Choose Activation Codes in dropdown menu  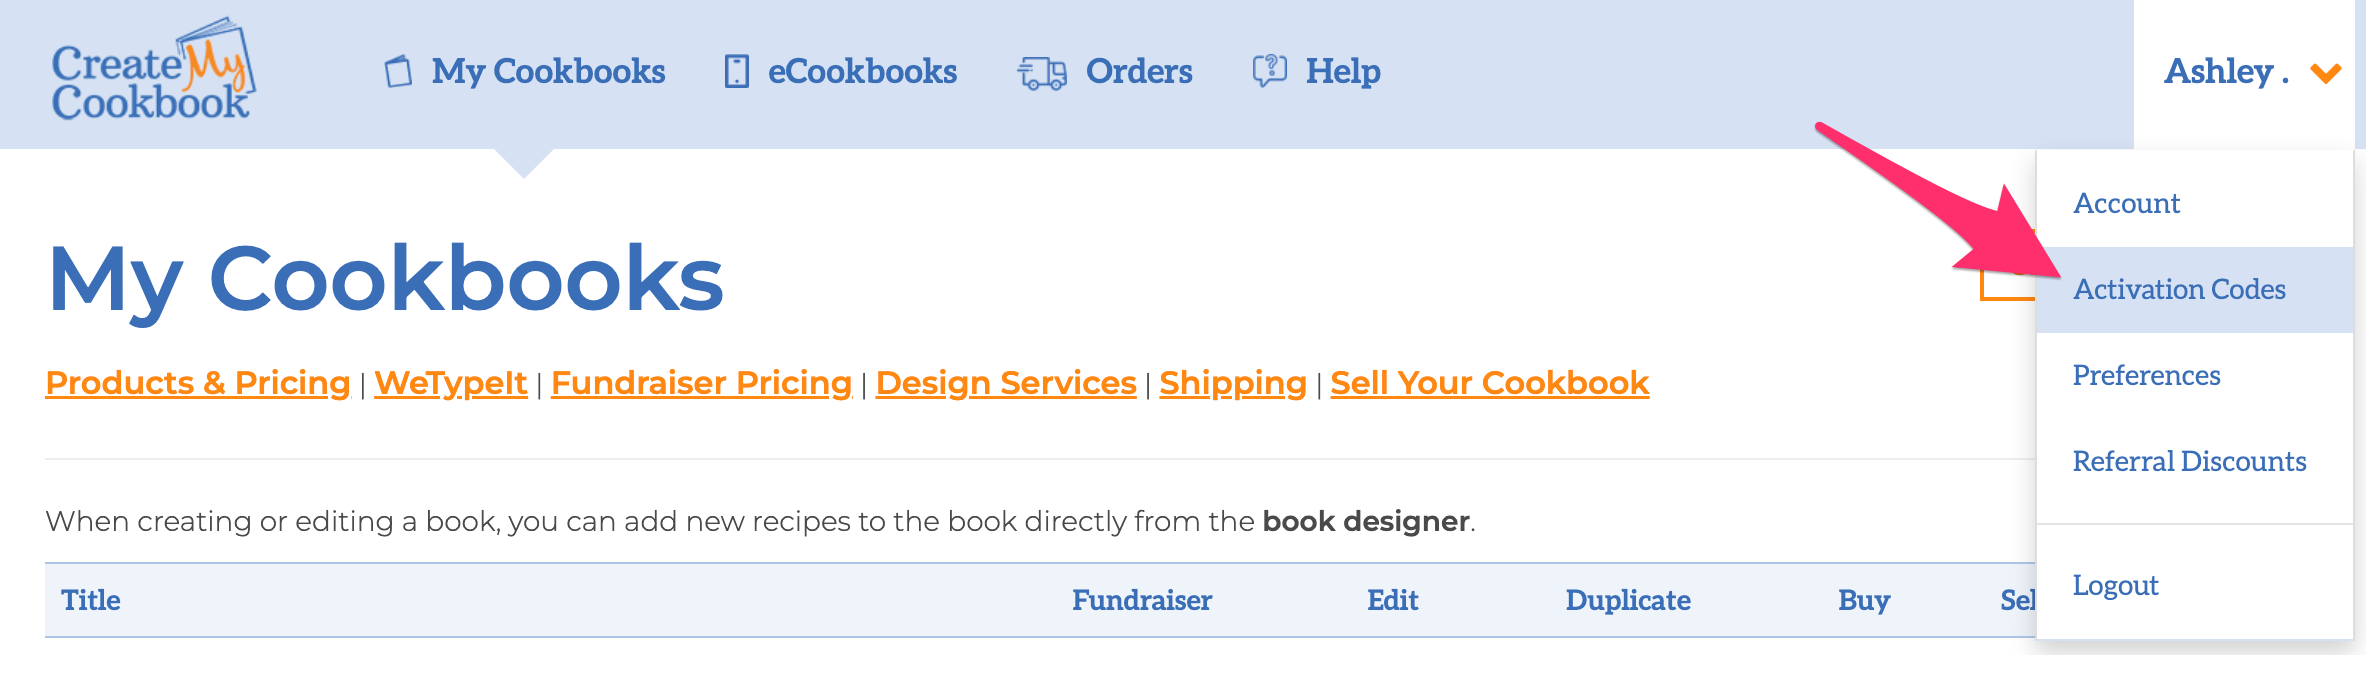[x=2179, y=289]
